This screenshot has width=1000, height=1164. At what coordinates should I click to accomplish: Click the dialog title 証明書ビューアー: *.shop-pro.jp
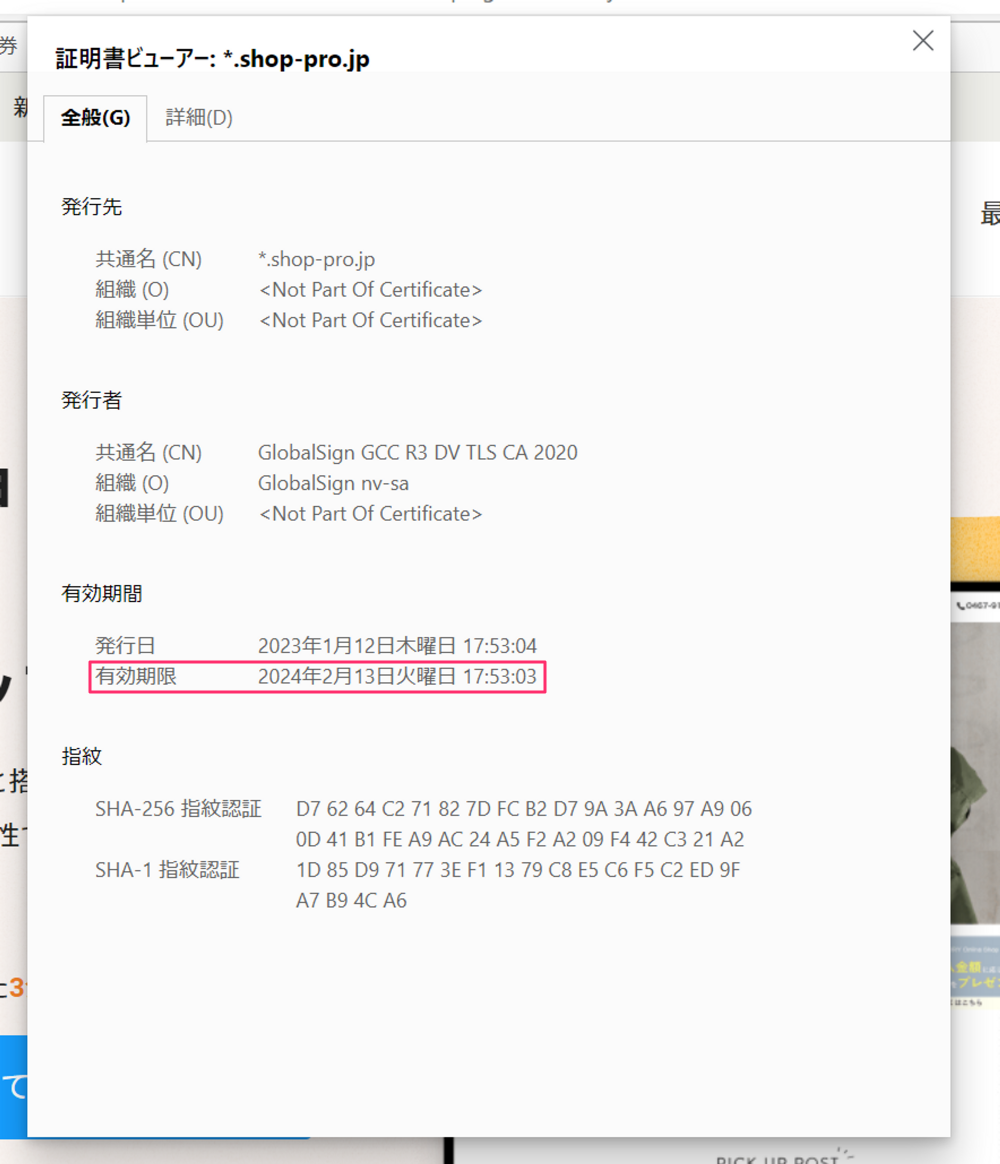point(212,60)
